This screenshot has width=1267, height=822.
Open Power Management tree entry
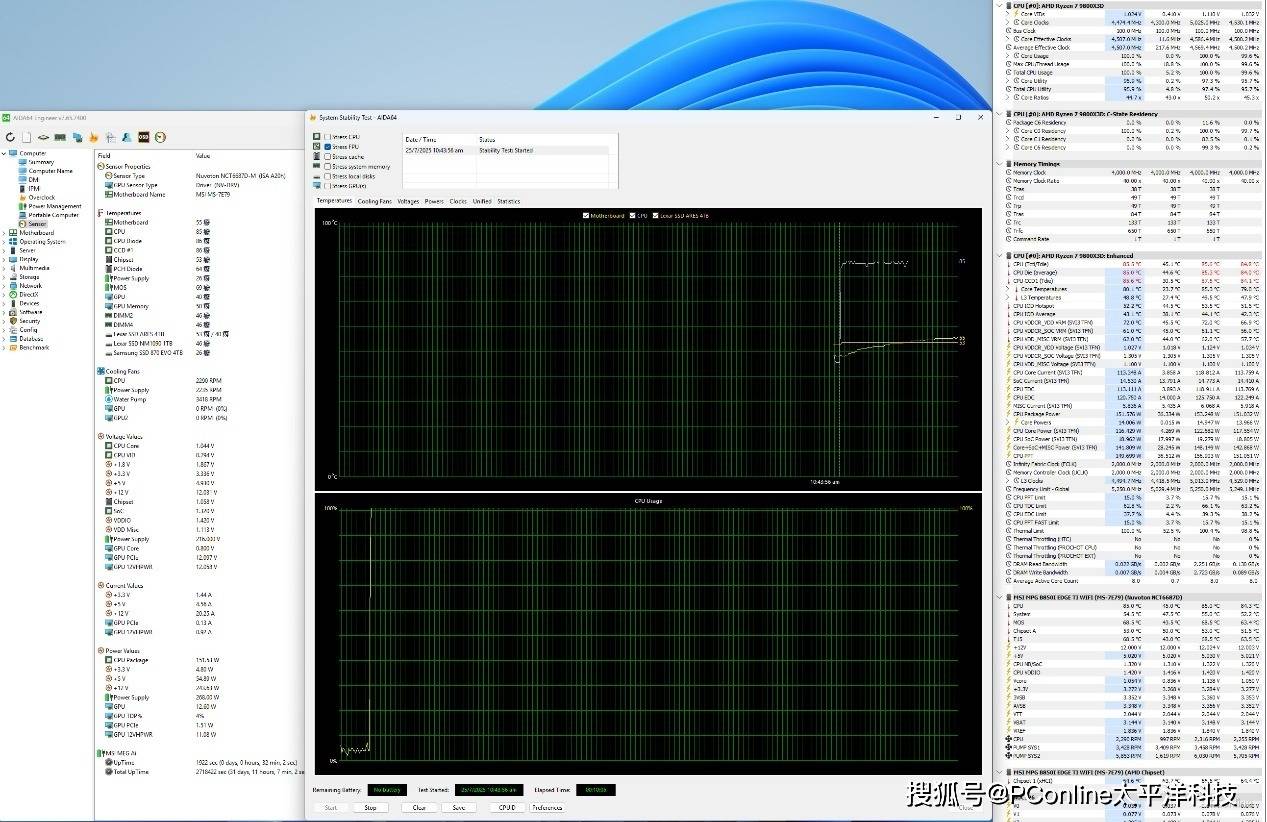55,206
